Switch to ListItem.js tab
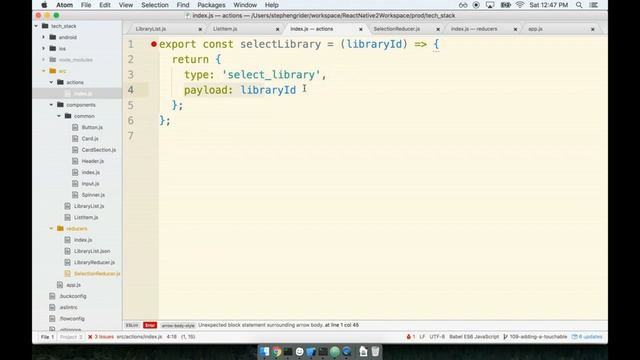 pos(225,29)
